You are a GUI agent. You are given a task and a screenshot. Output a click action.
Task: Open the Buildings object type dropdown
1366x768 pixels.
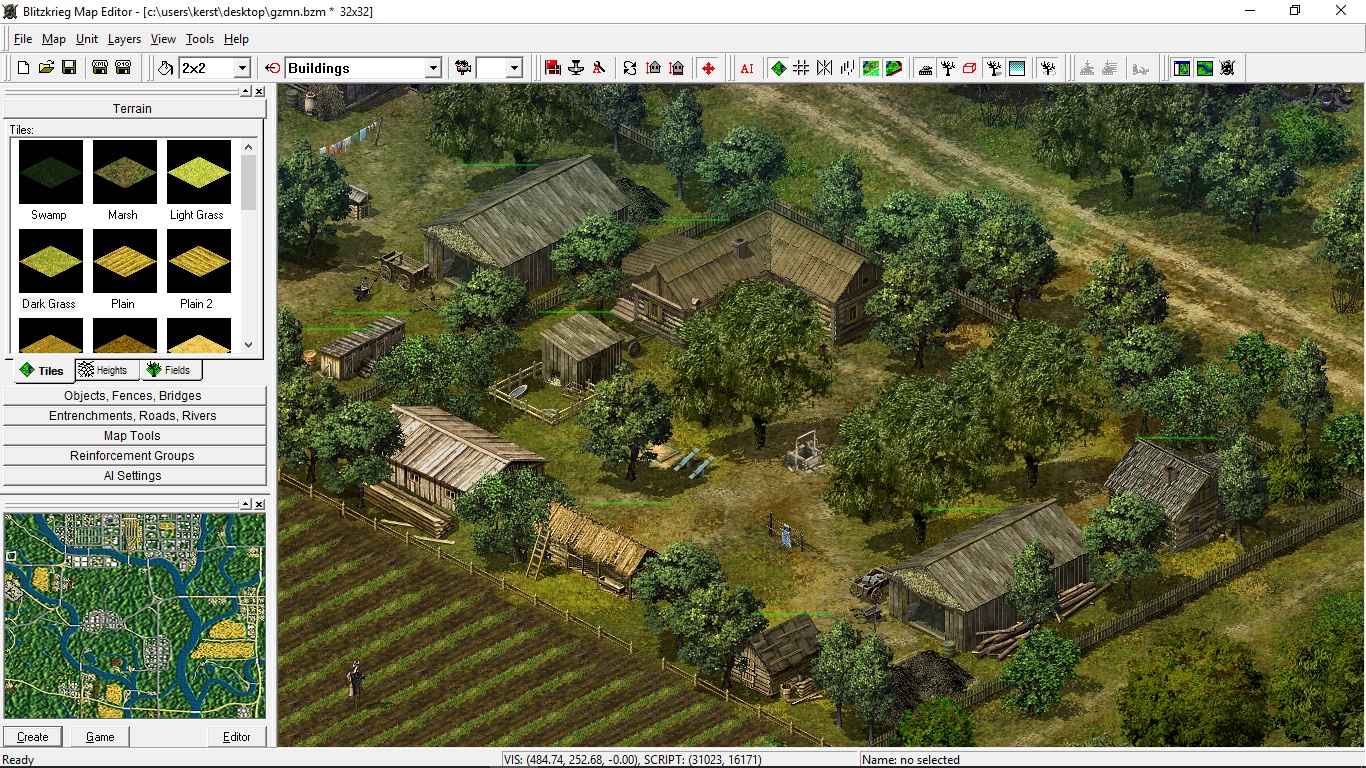(x=433, y=68)
